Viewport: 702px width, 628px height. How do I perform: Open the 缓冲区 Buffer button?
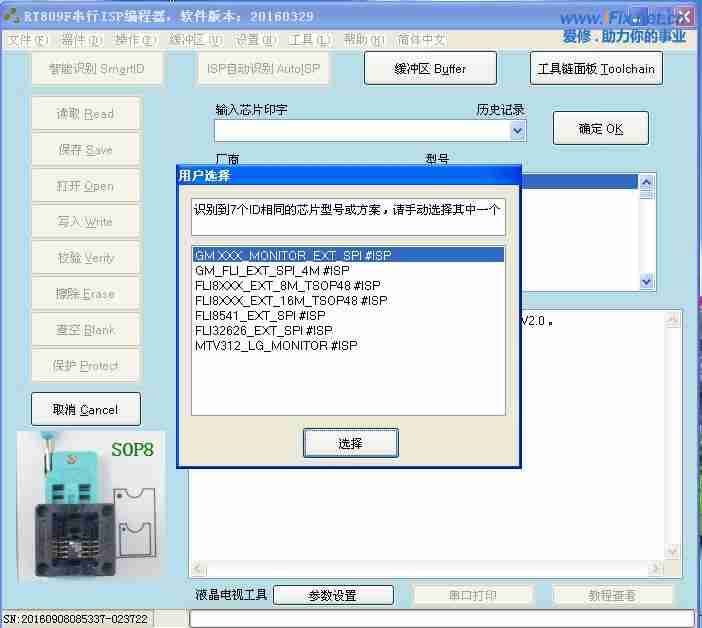tap(430, 69)
